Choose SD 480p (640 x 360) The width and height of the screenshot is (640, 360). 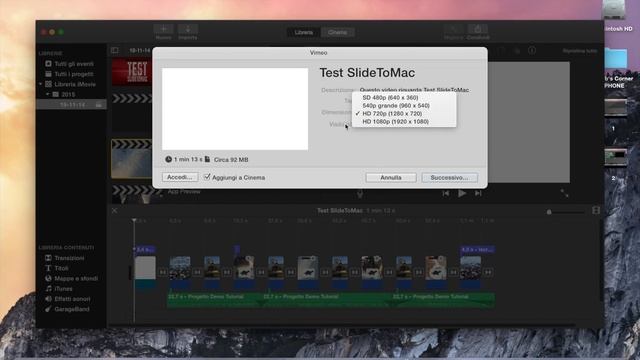[x=404, y=98]
